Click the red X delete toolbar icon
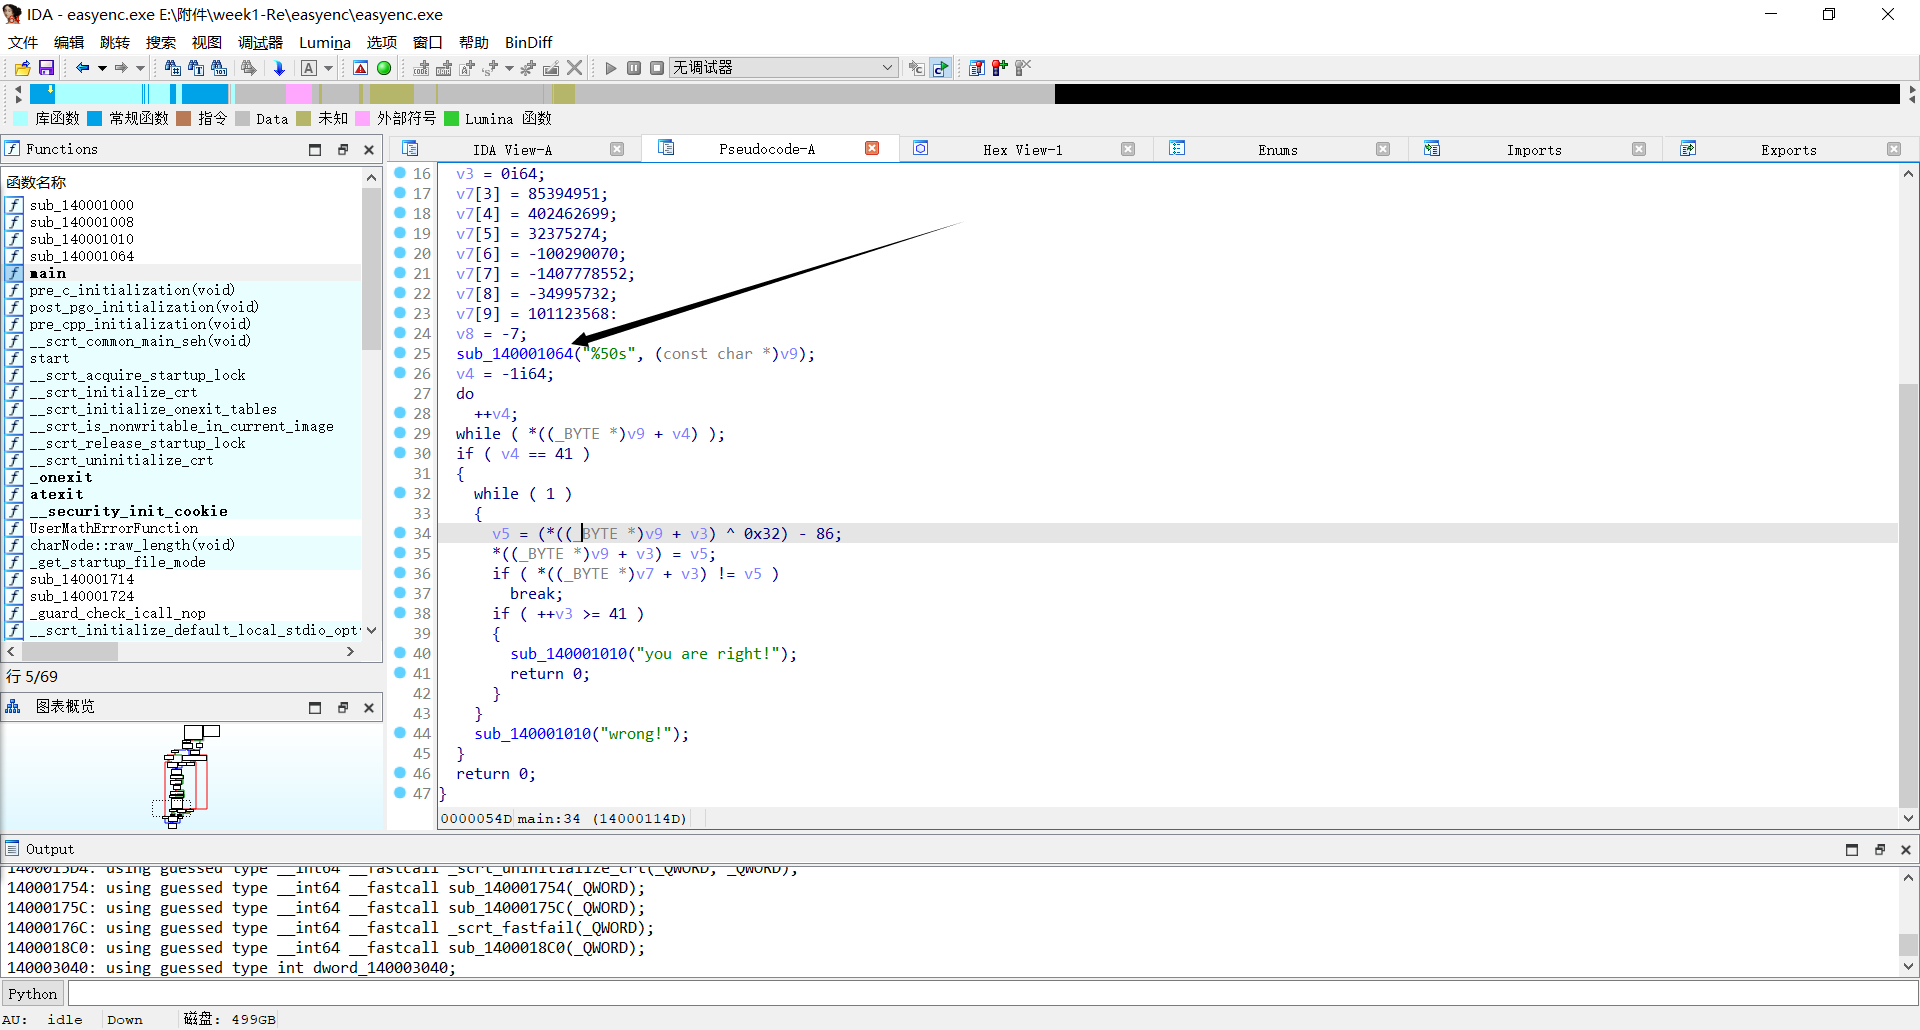The image size is (1920, 1030). click(x=575, y=68)
